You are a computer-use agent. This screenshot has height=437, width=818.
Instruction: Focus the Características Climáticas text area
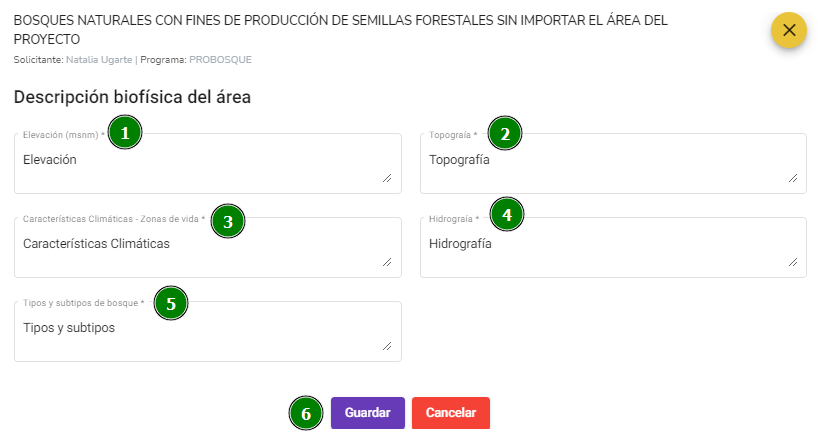(x=208, y=248)
